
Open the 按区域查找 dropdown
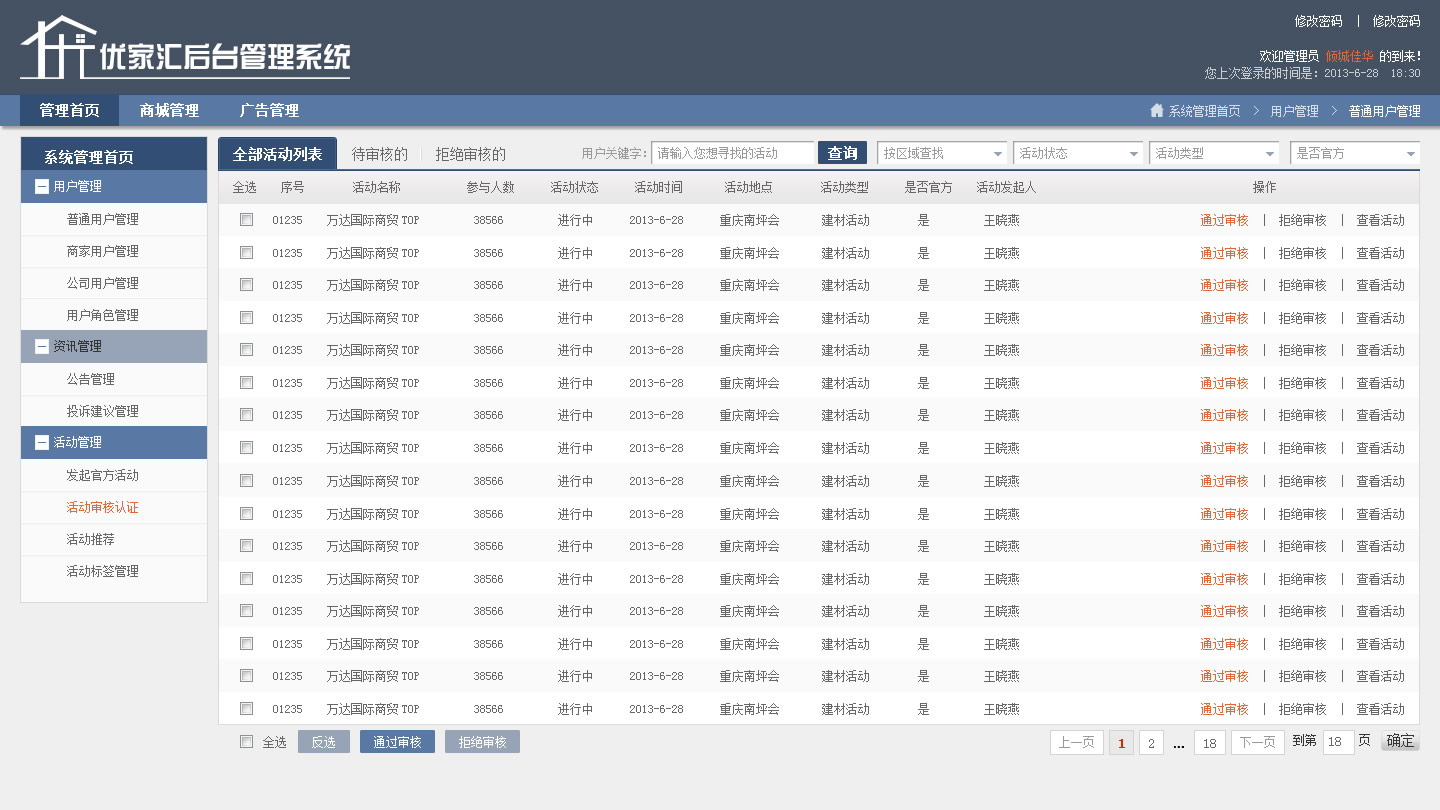[942, 153]
